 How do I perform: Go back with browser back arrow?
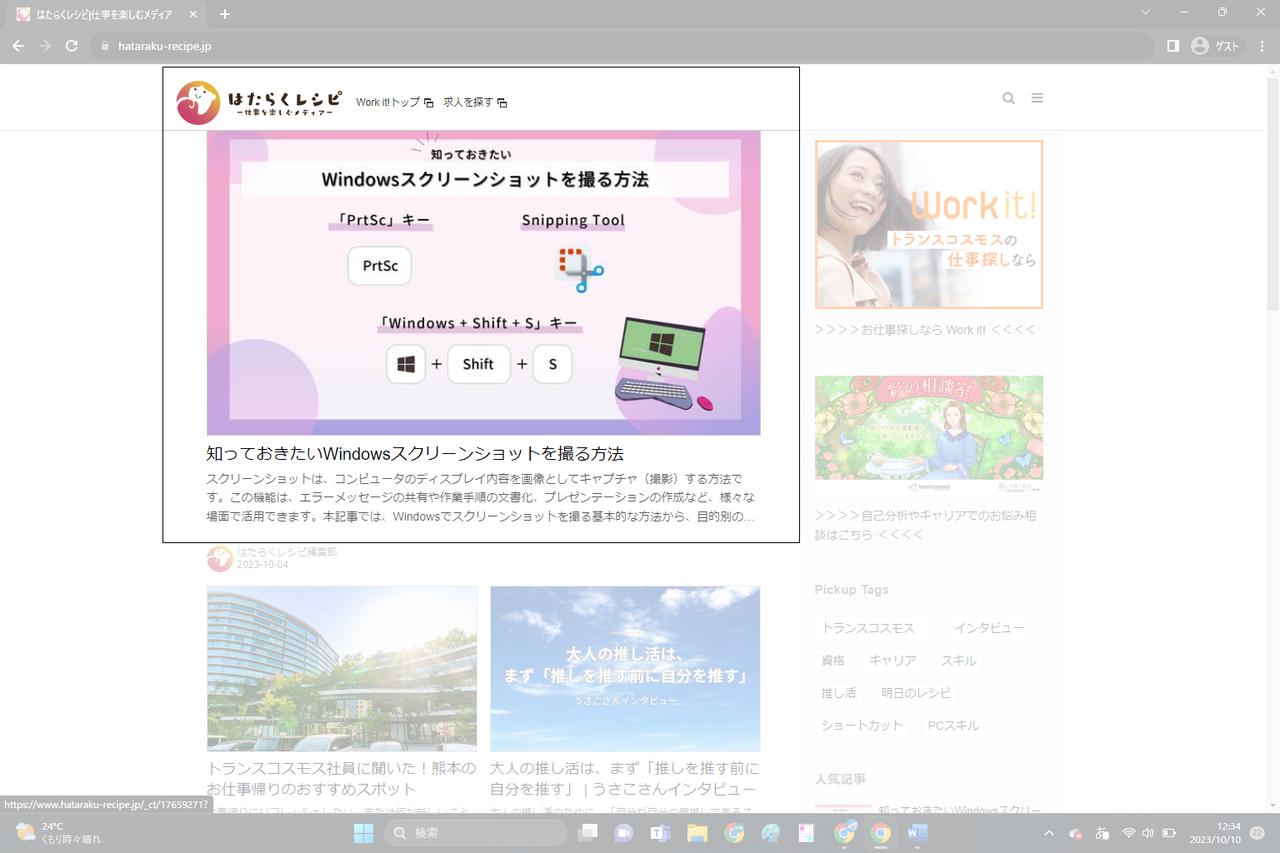coord(18,46)
